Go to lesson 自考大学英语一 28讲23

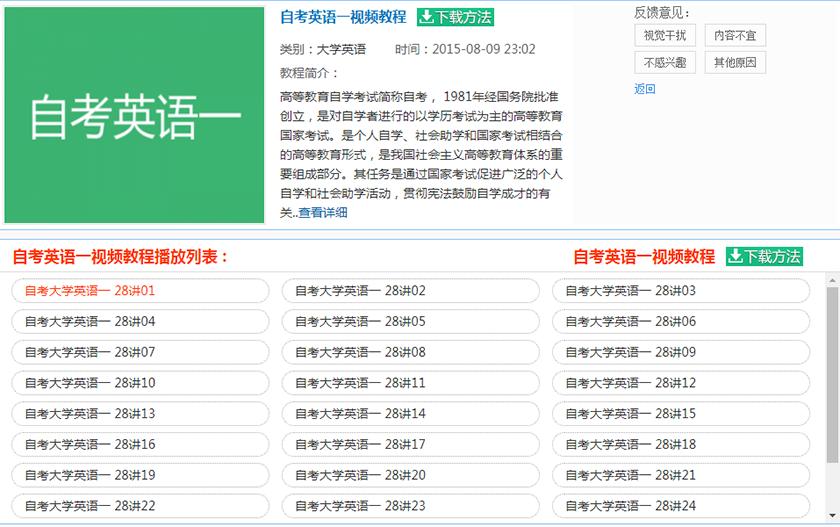tap(411, 506)
